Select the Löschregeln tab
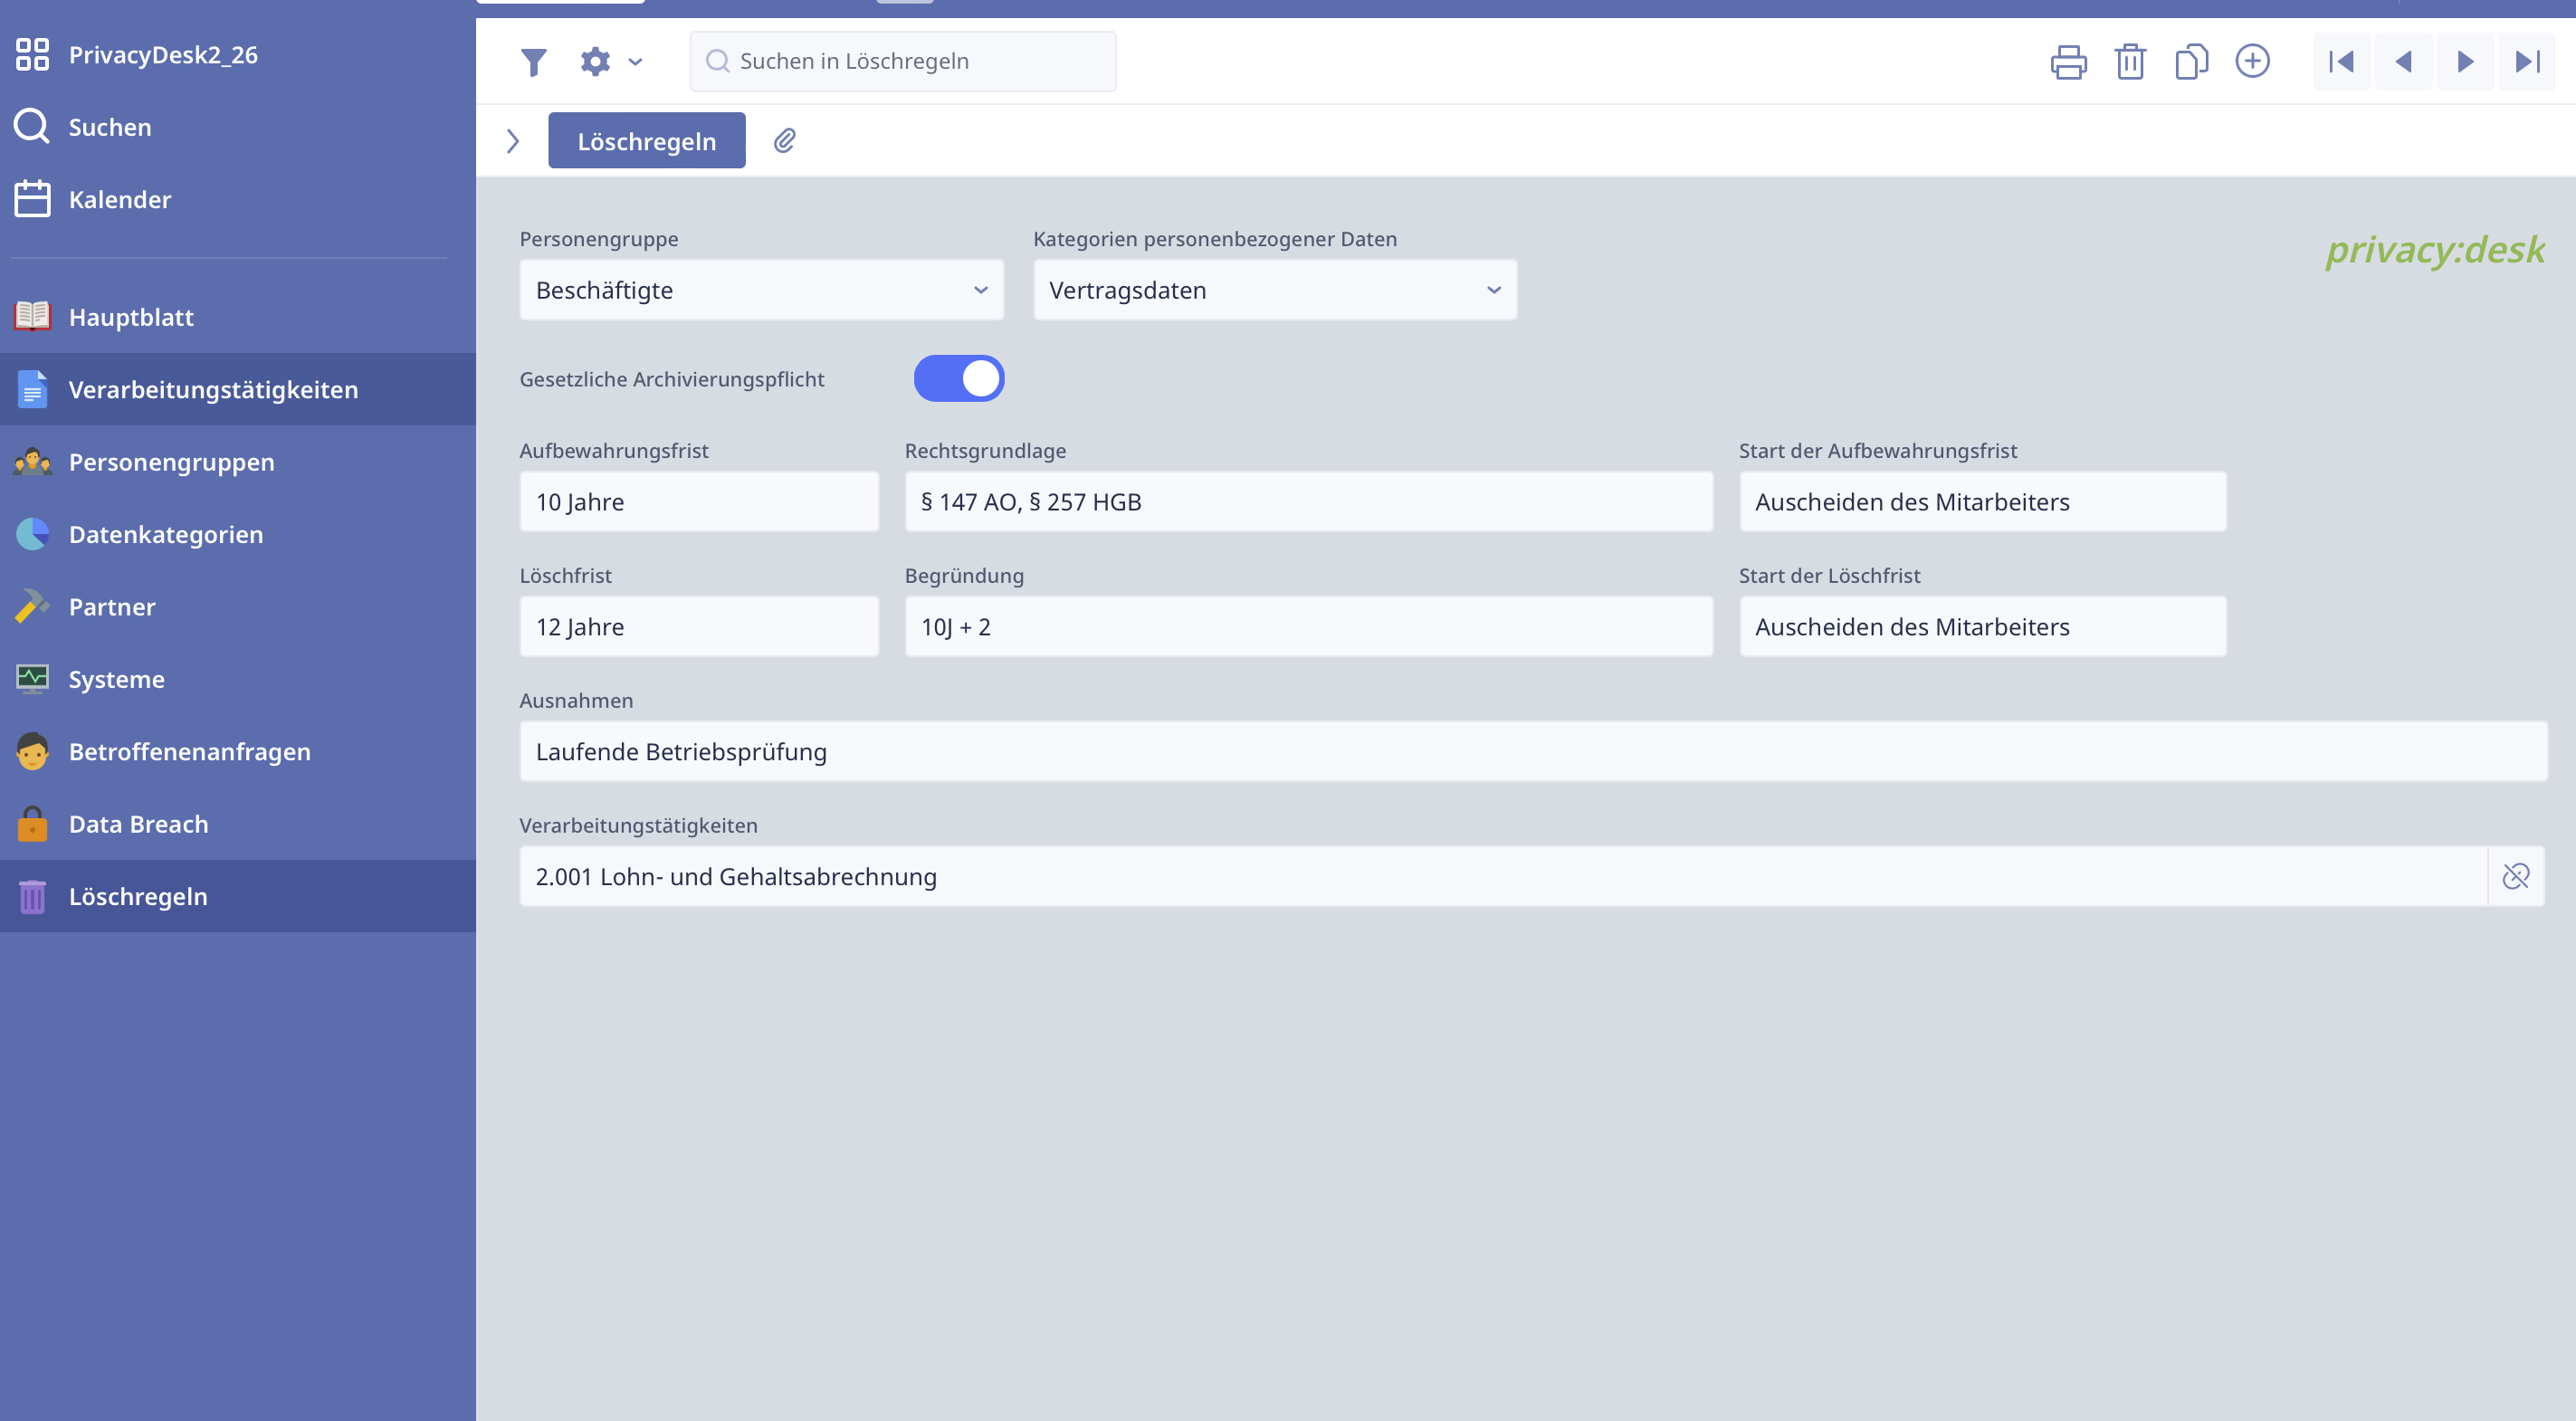 pyautogui.click(x=646, y=141)
